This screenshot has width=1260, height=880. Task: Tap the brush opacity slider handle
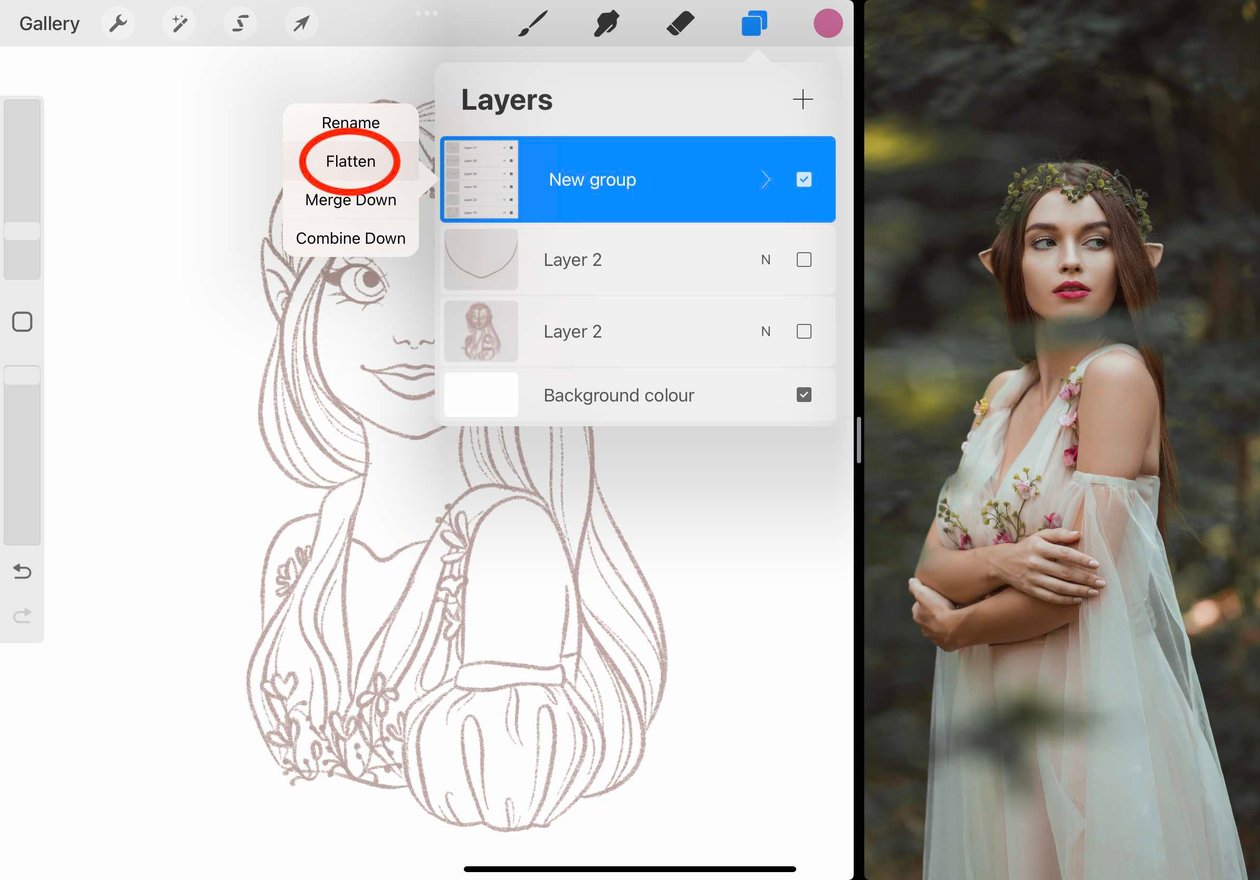pyautogui.click(x=22, y=376)
